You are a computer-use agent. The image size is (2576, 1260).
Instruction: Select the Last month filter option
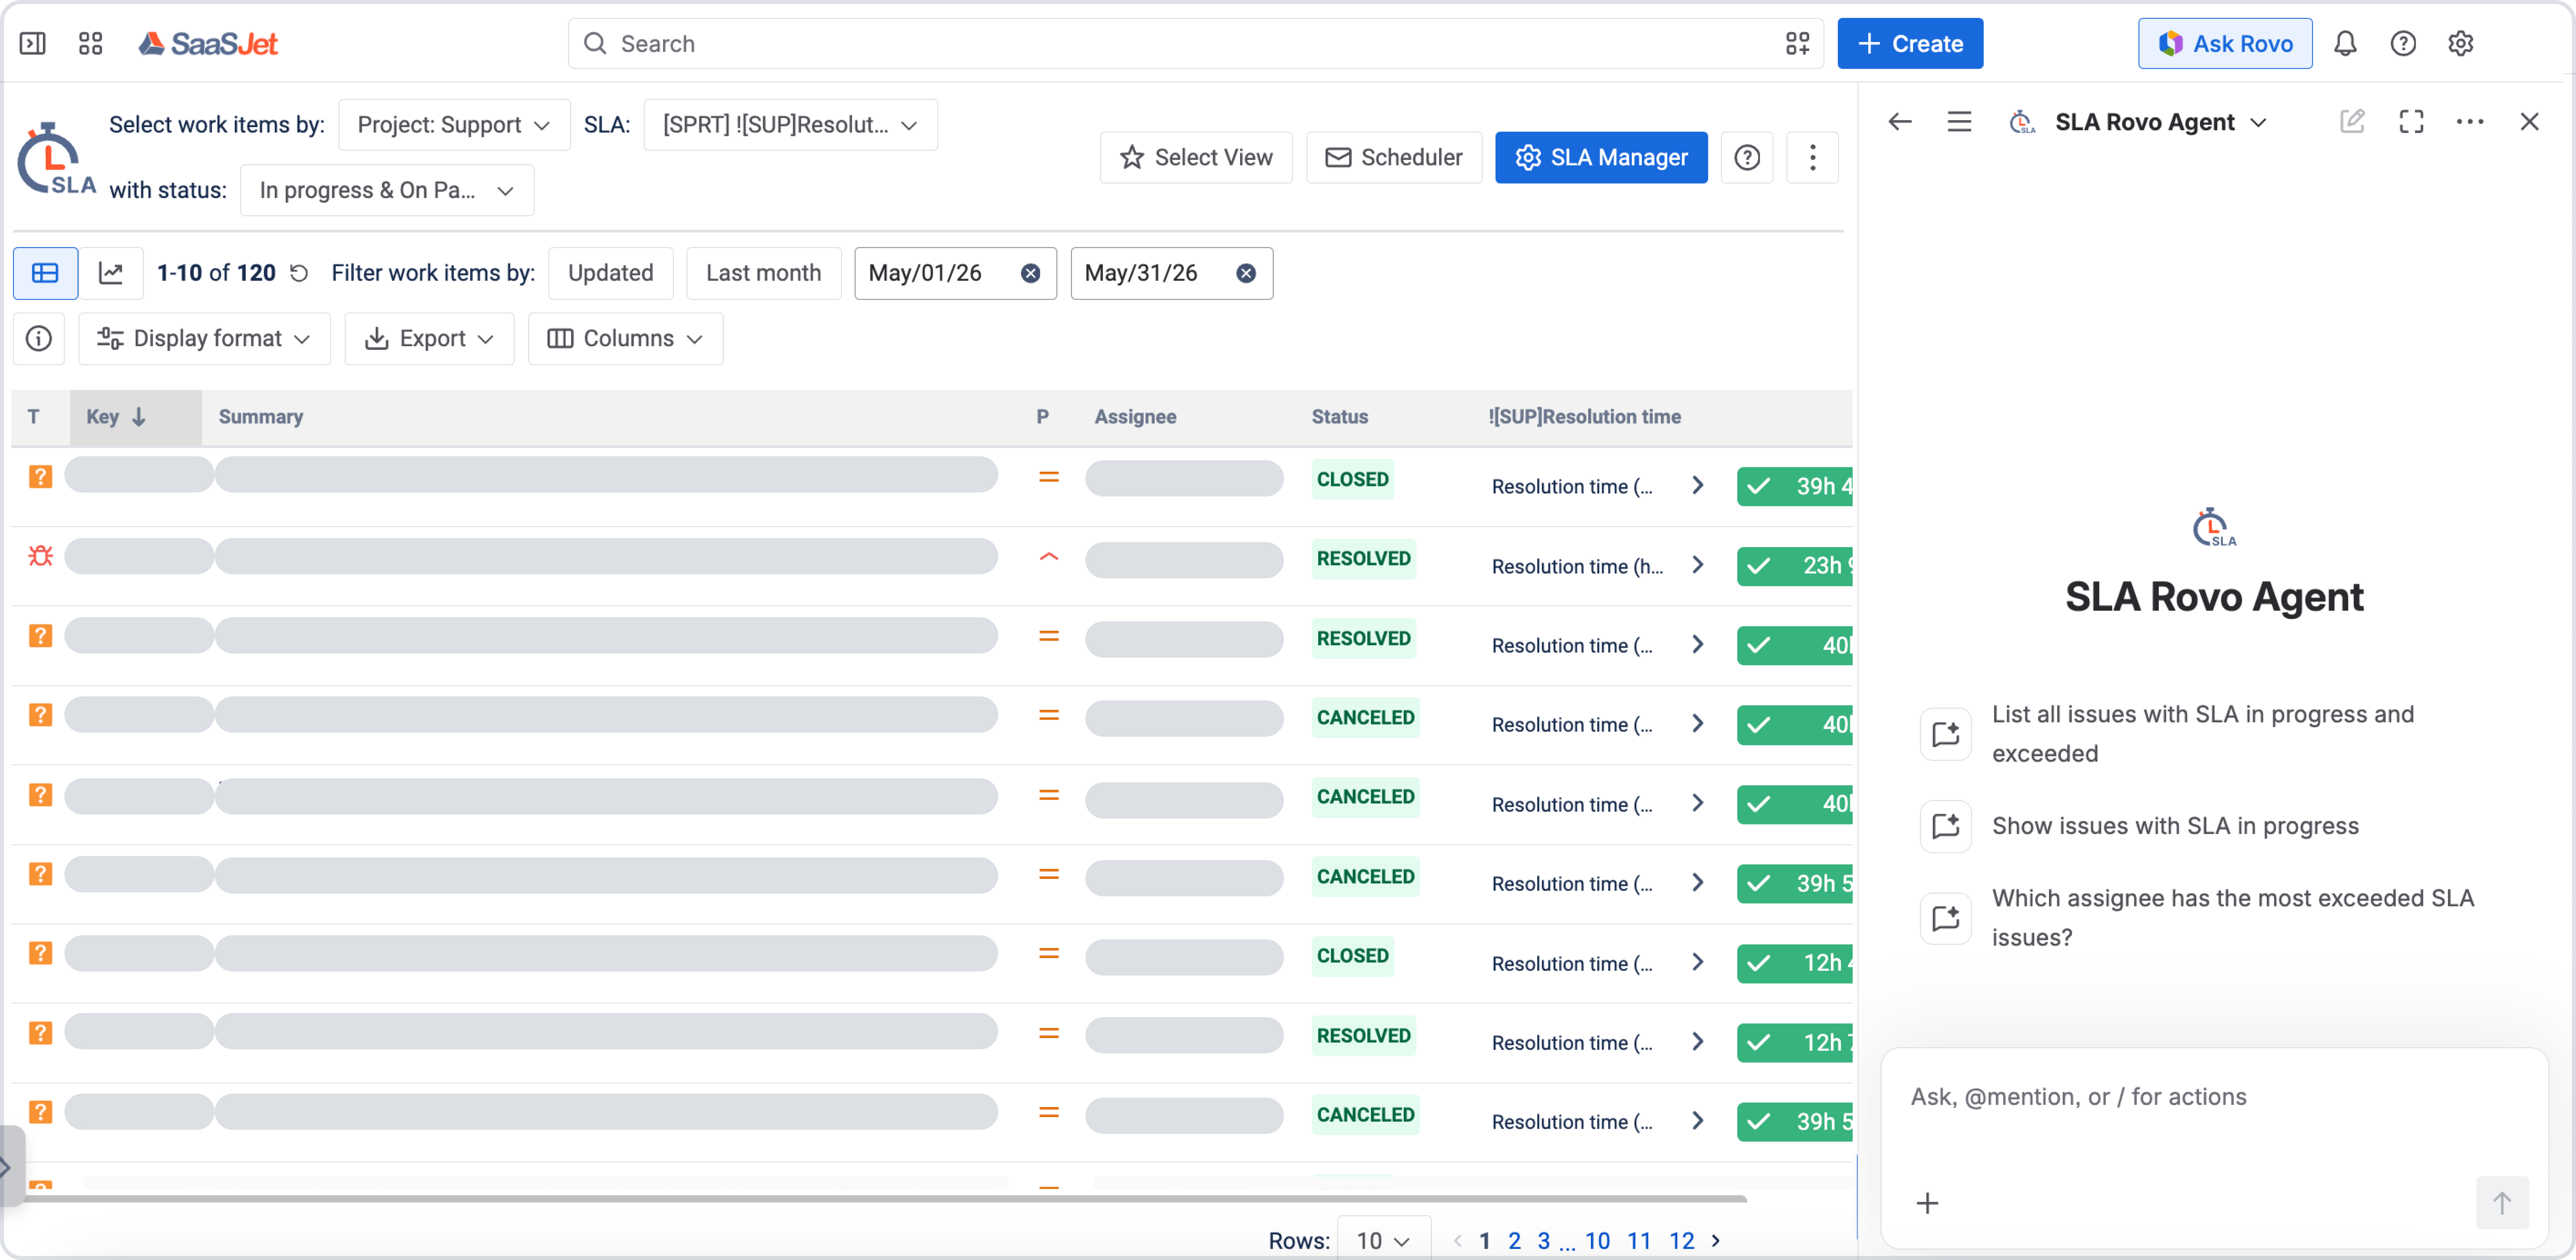[763, 273]
